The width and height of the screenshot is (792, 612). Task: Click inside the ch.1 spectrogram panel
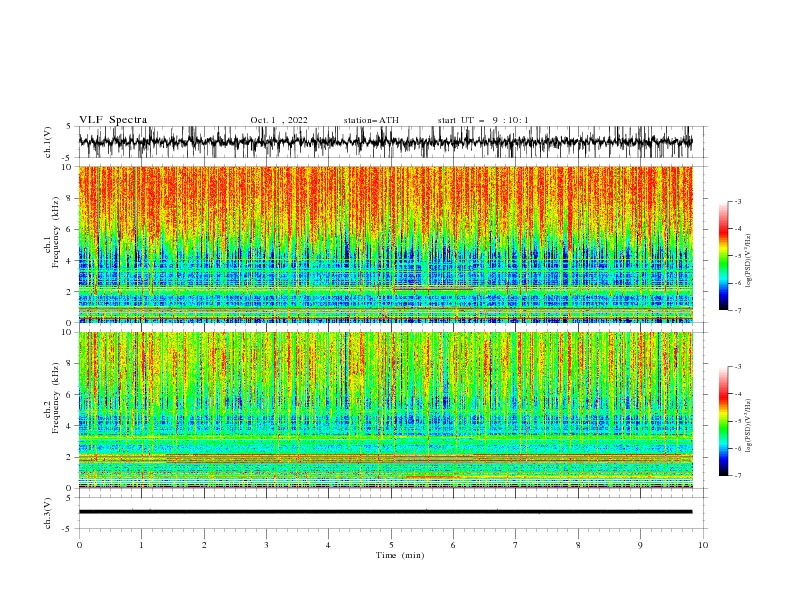point(385,244)
